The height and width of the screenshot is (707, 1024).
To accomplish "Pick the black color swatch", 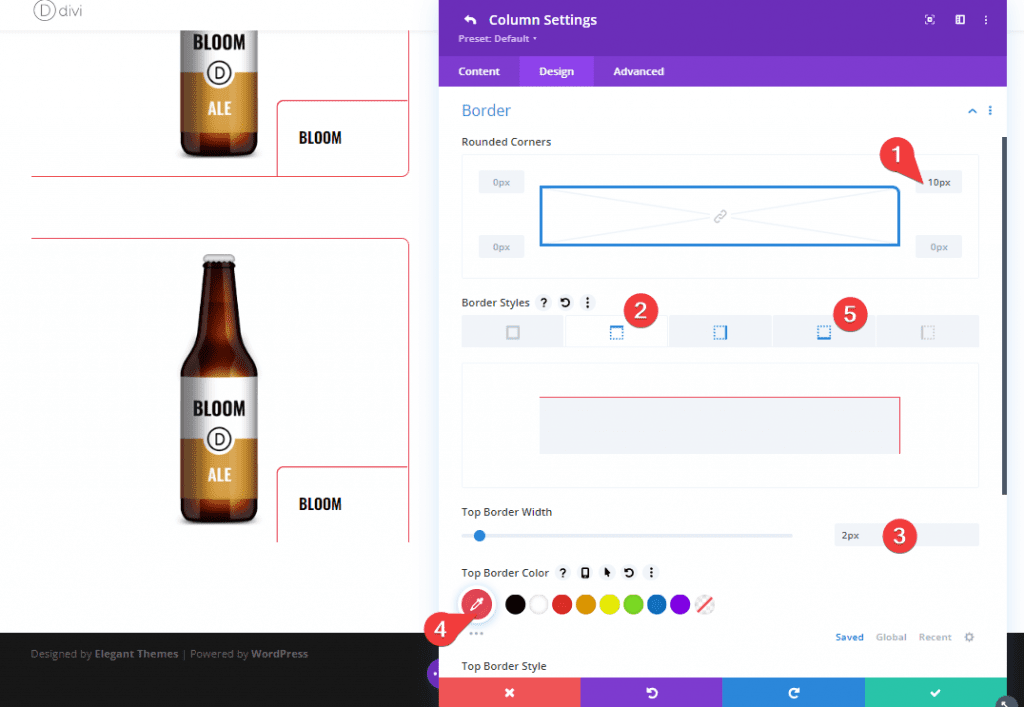I will pyautogui.click(x=515, y=605).
